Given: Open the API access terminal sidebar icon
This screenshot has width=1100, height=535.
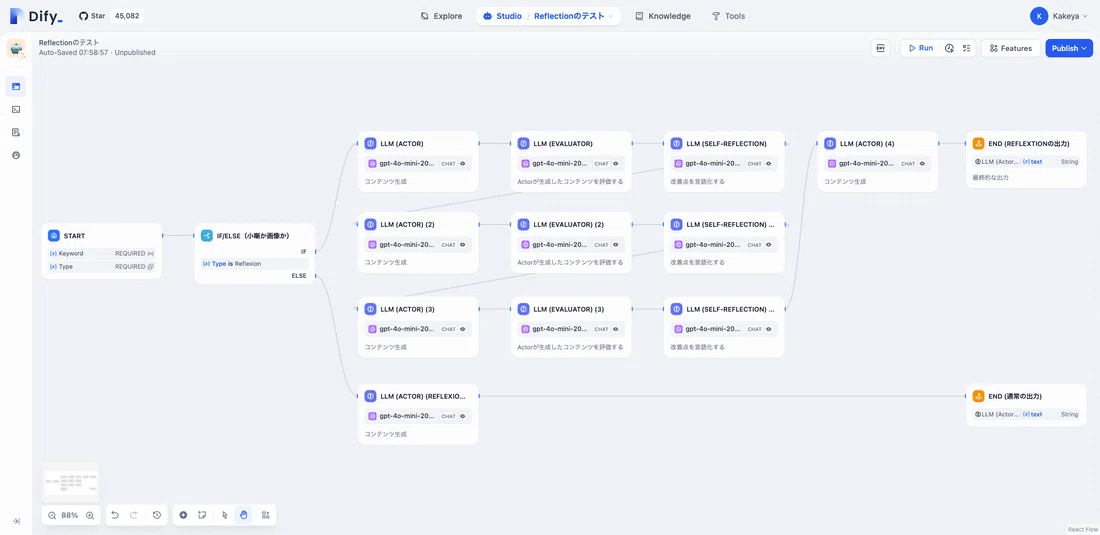Looking at the screenshot, I should click(x=16, y=109).
